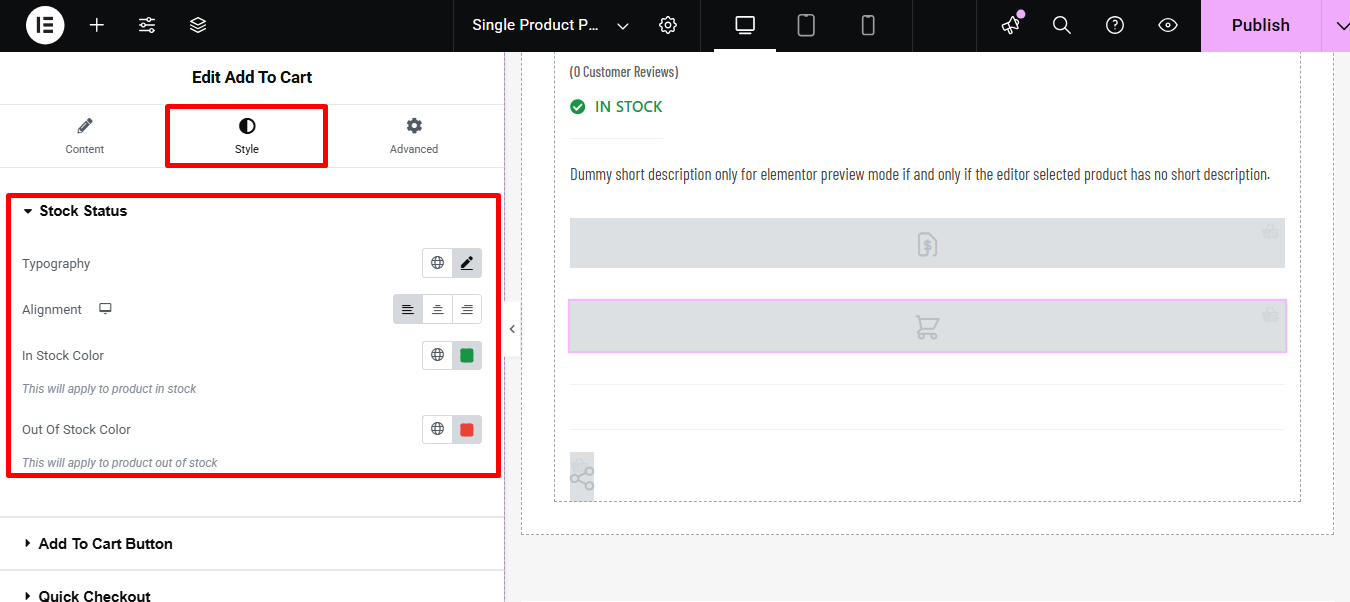Select center alignment for stock status
This screenshot has height=602, width=1350.
click(x=437, y=309)
